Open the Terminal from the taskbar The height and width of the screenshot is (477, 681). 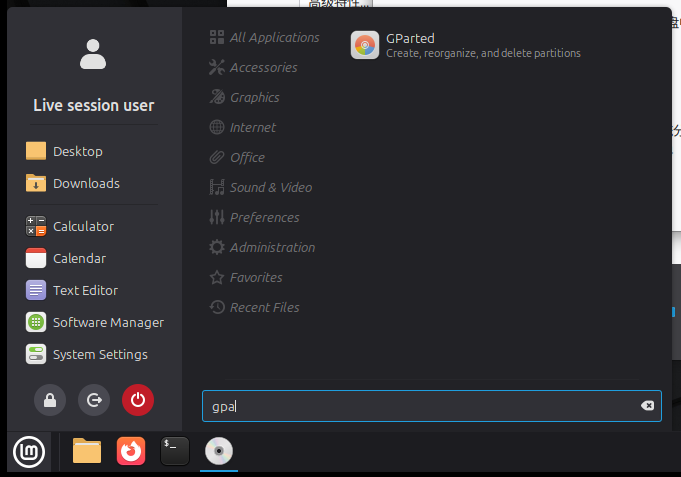pyautogui.click(x=174, y=452)
